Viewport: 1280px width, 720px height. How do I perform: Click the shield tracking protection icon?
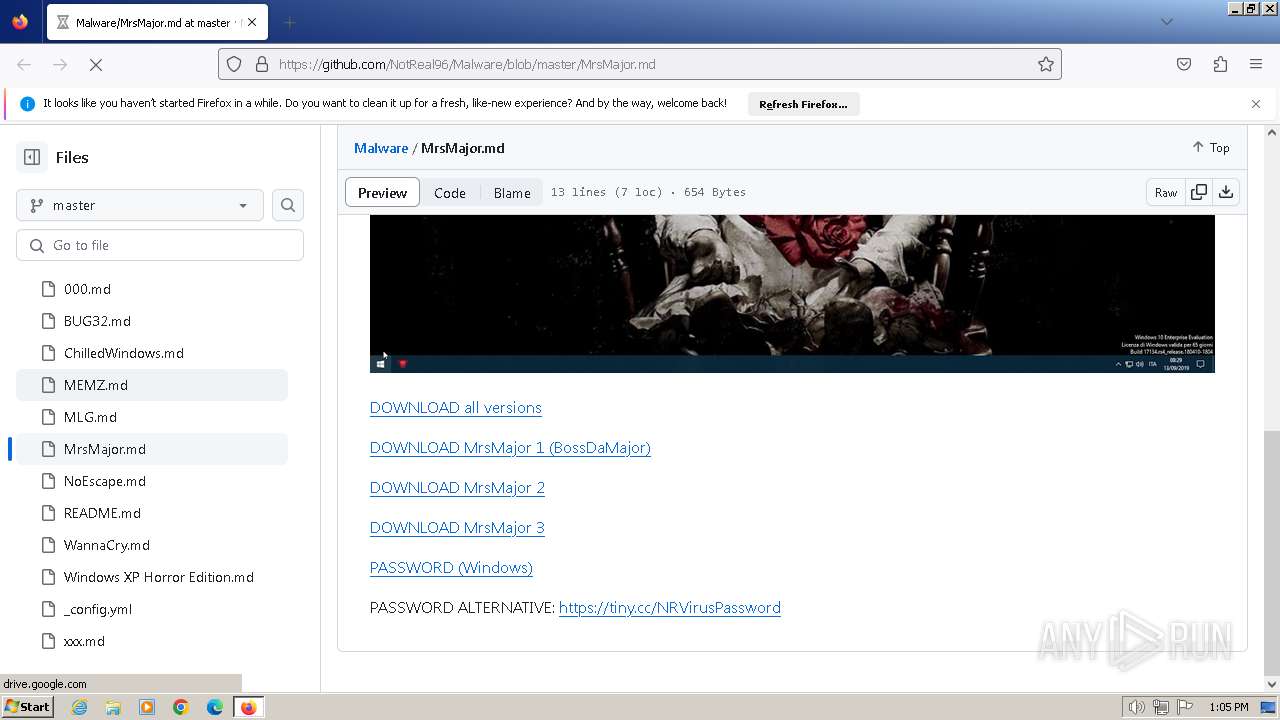click(234, 64)
